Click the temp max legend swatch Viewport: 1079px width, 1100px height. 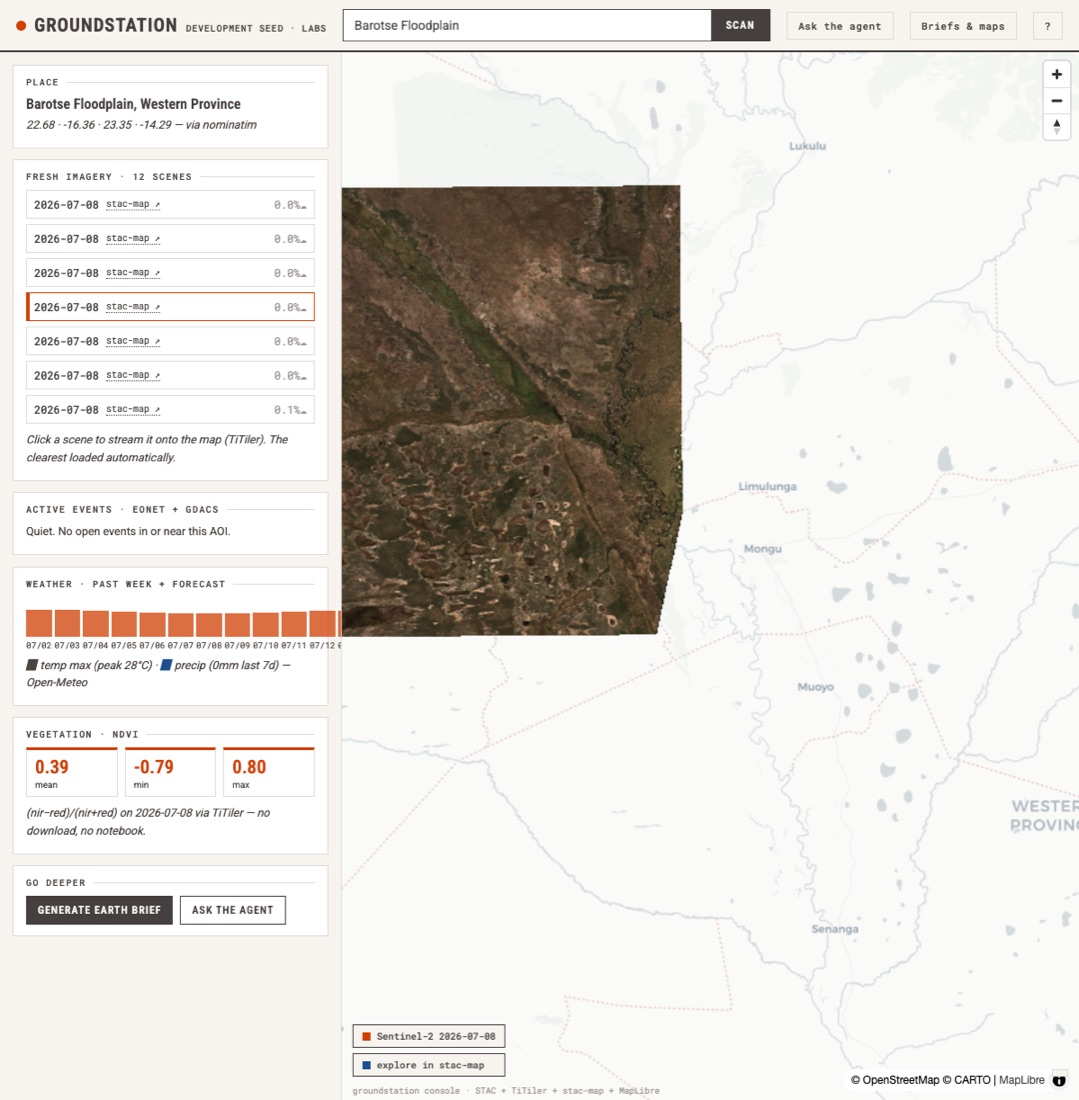click(x=32, y=664)
